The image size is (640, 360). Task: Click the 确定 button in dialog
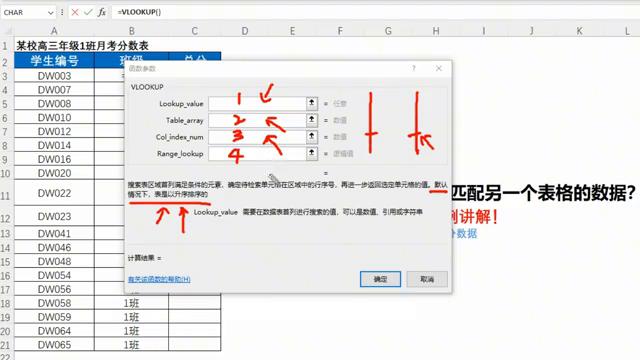[380, 279]
